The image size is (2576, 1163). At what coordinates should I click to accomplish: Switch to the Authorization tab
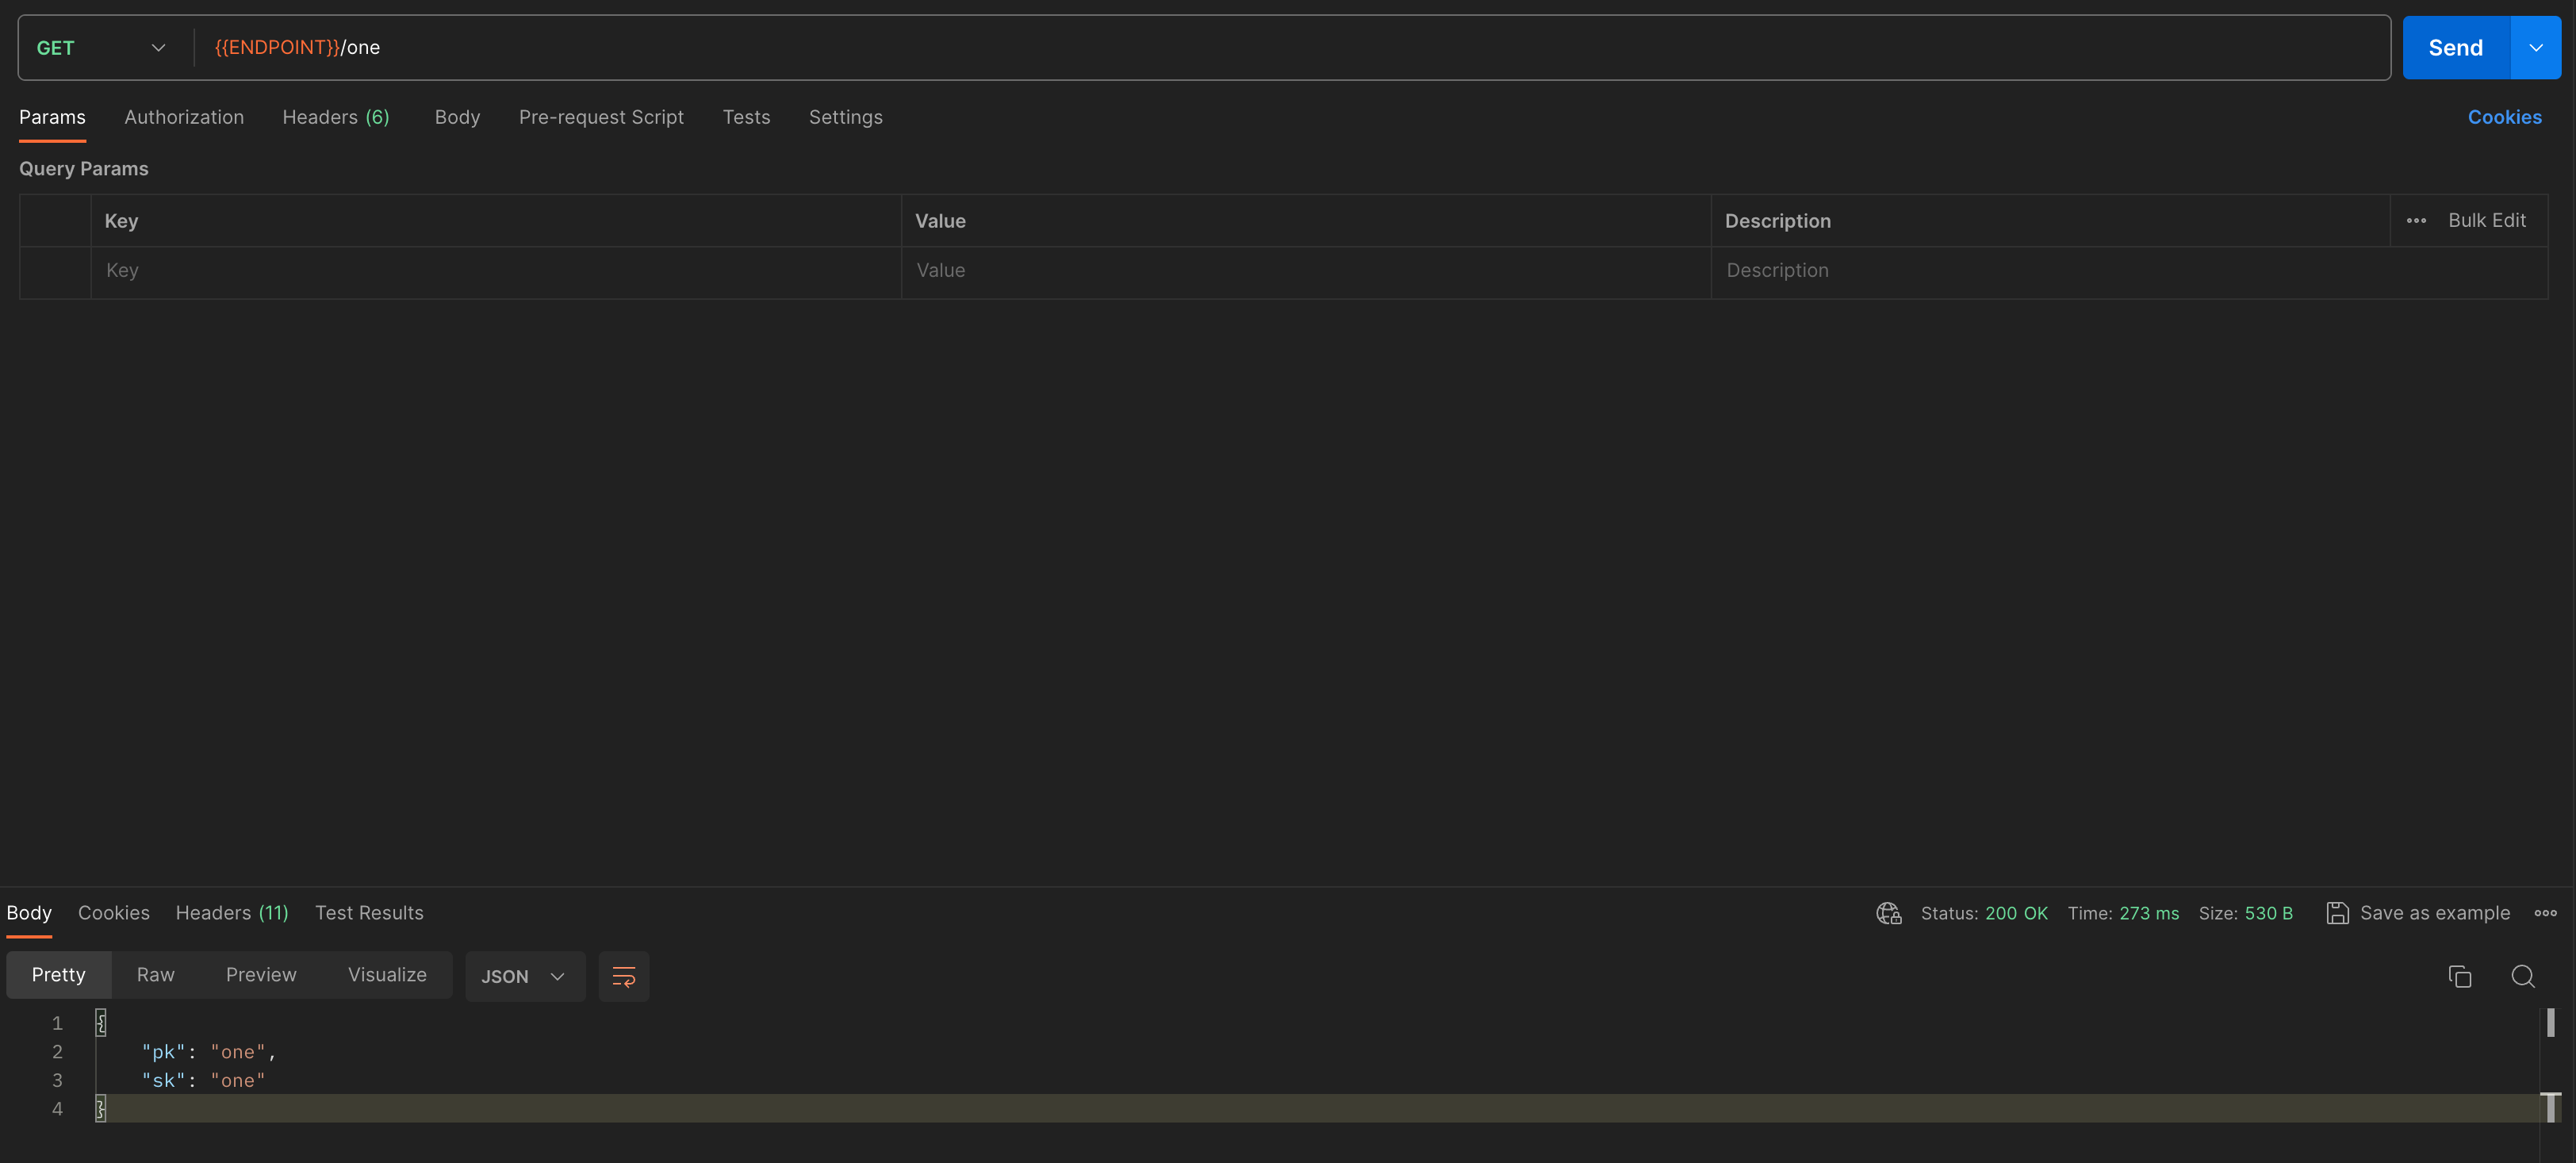click(x=184, y=117)
